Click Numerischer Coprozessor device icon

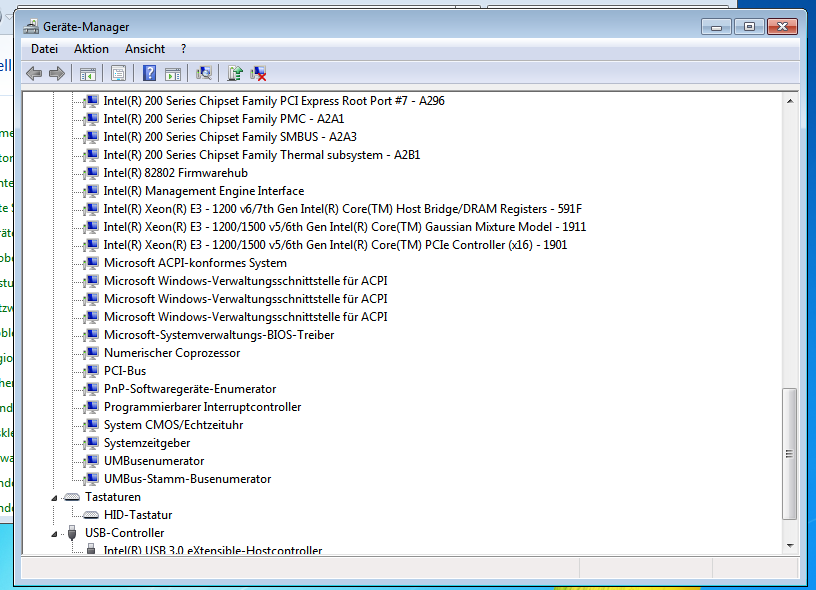[x=92, y=352]
